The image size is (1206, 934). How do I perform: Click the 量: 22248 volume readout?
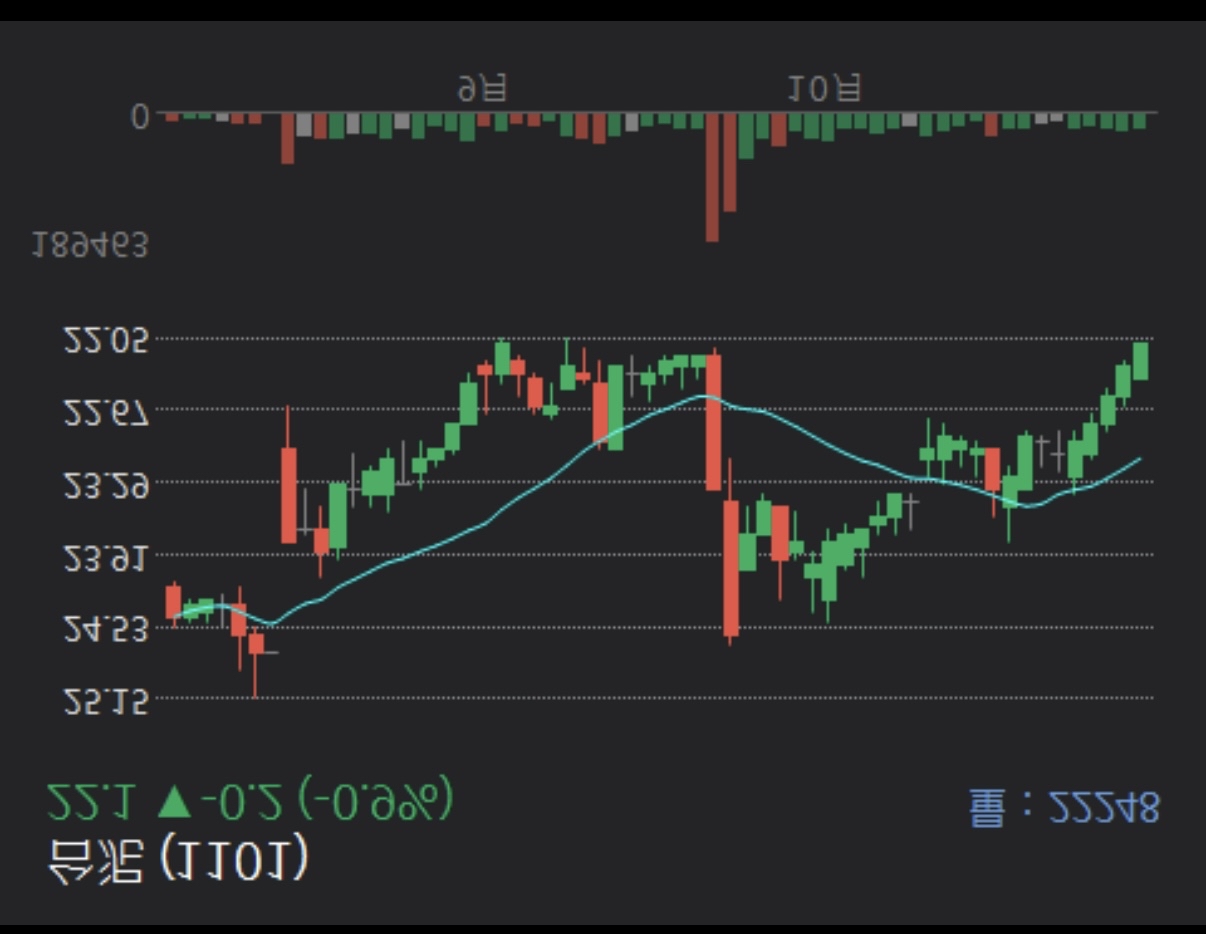click(1064, 807)
